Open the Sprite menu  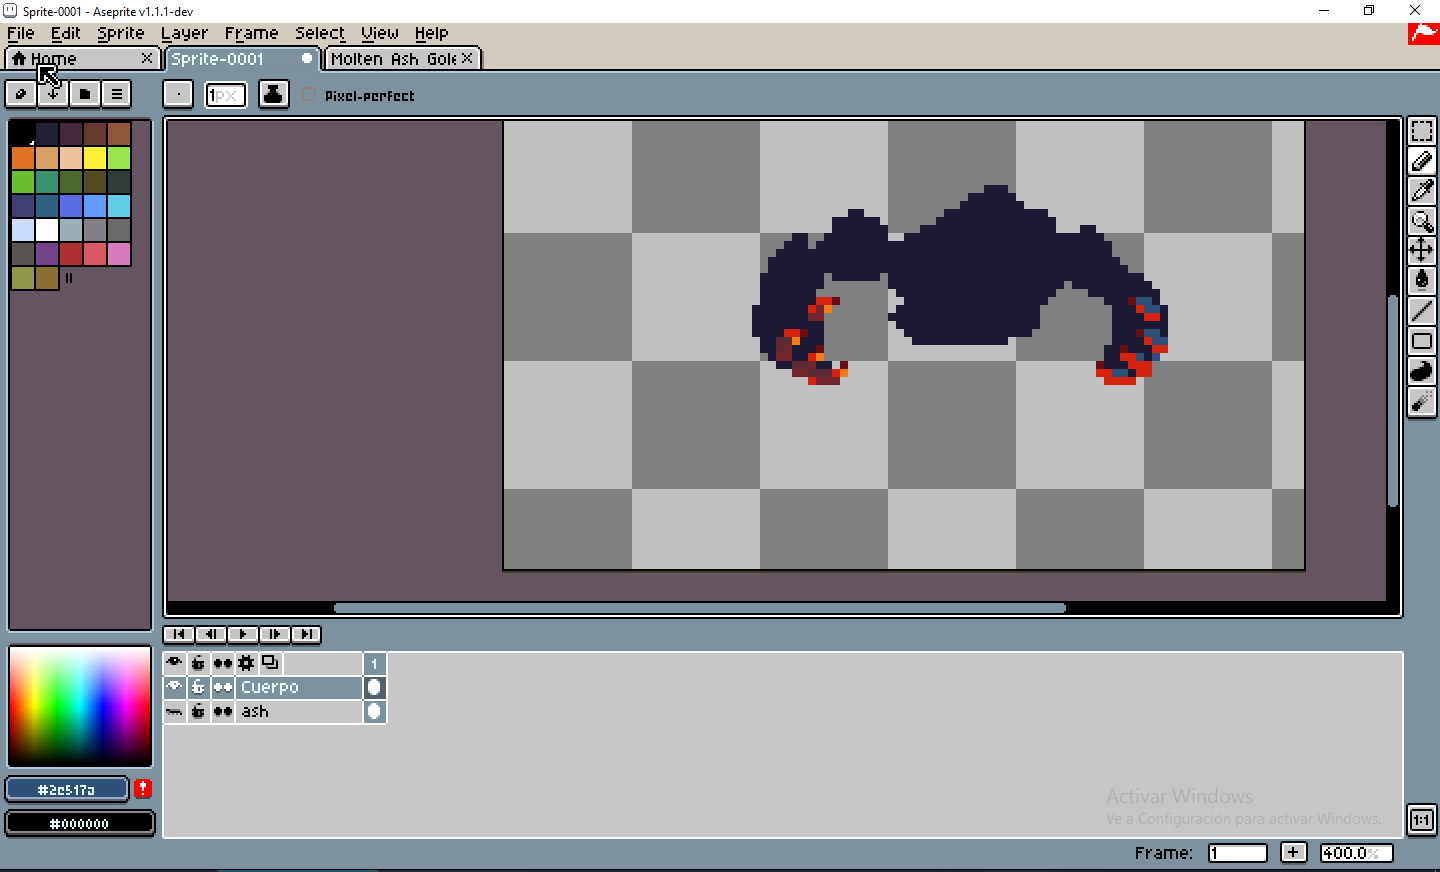121,33
